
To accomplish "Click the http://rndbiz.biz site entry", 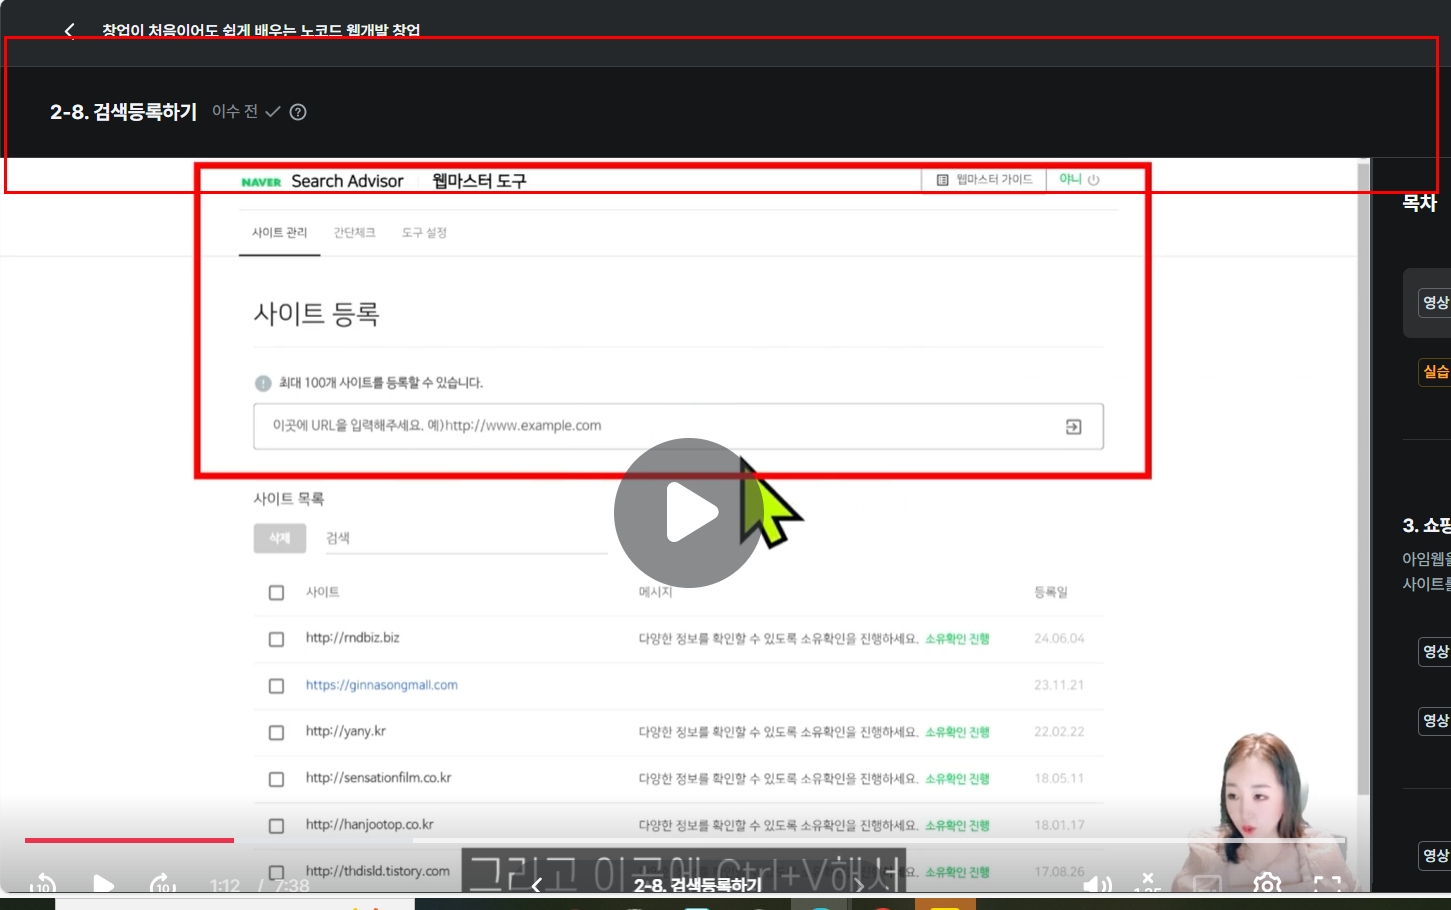I will (x=353, y=638).
